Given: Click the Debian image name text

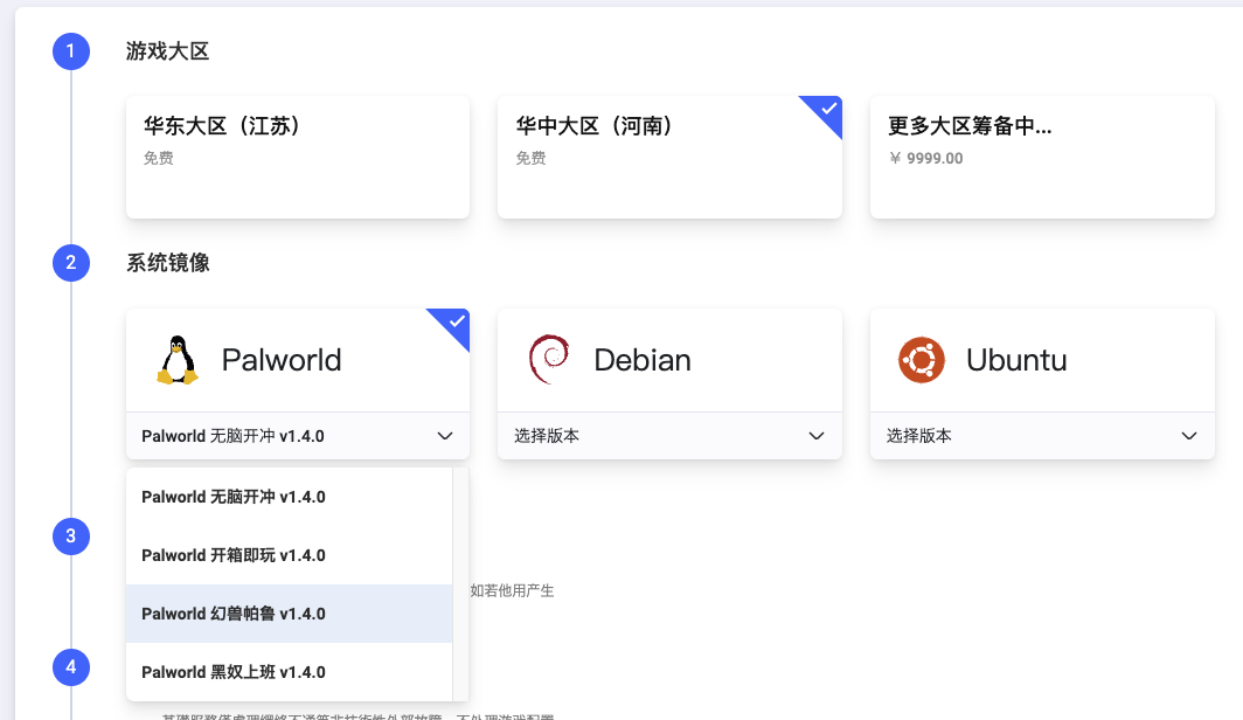Looking at the screenshot, I should [642, 360].
